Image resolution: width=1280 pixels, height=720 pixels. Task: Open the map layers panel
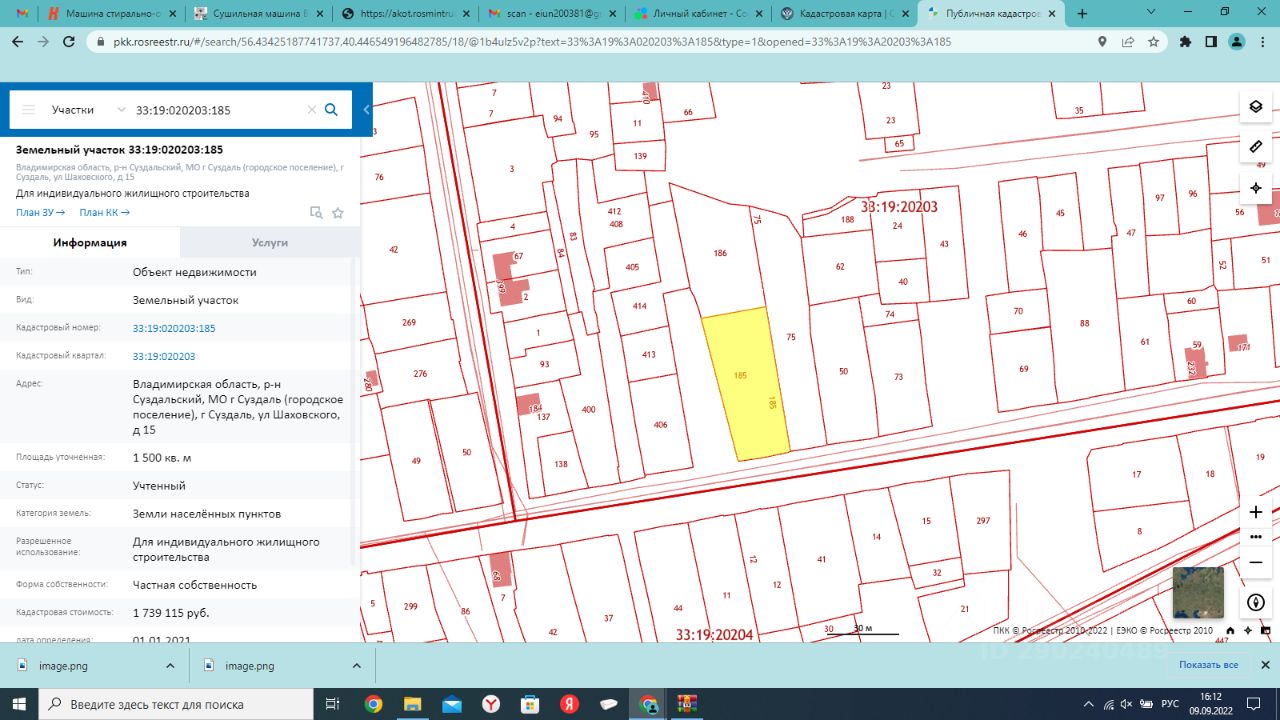tap(1256, 107)
